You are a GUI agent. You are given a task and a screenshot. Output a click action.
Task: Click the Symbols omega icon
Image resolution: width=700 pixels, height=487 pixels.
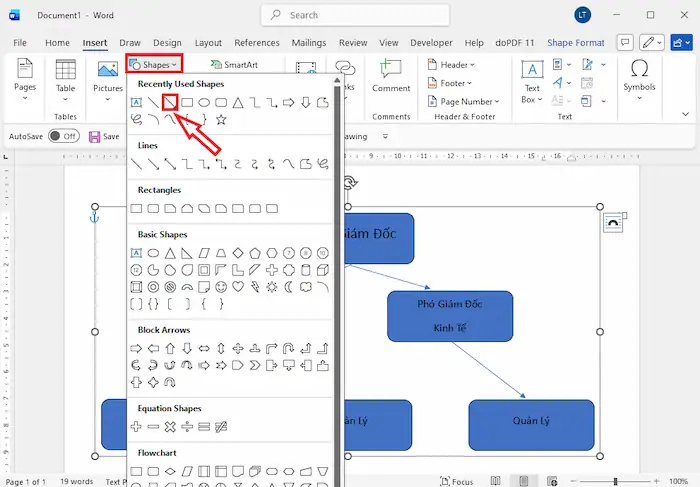tap(639, 69)
